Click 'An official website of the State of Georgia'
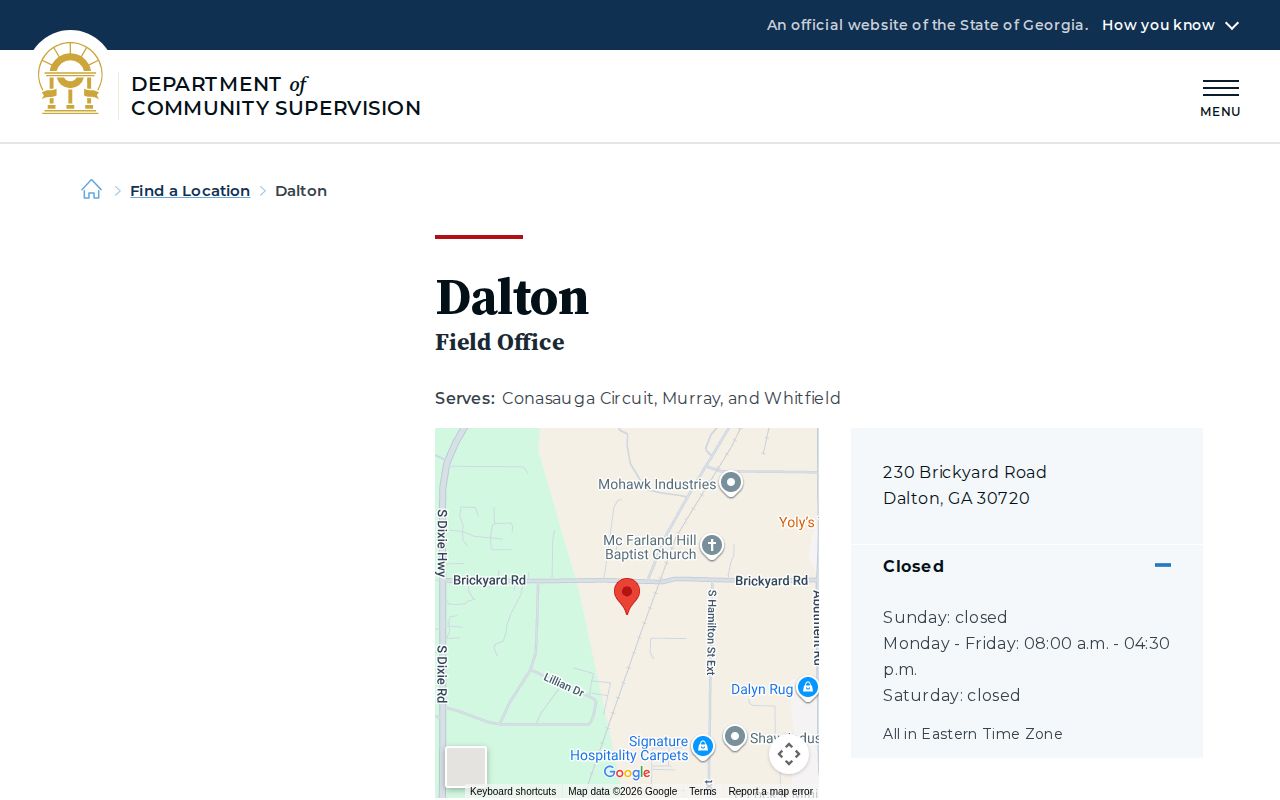This screenshot has height=800, width=1280. (x=927, y=25)
